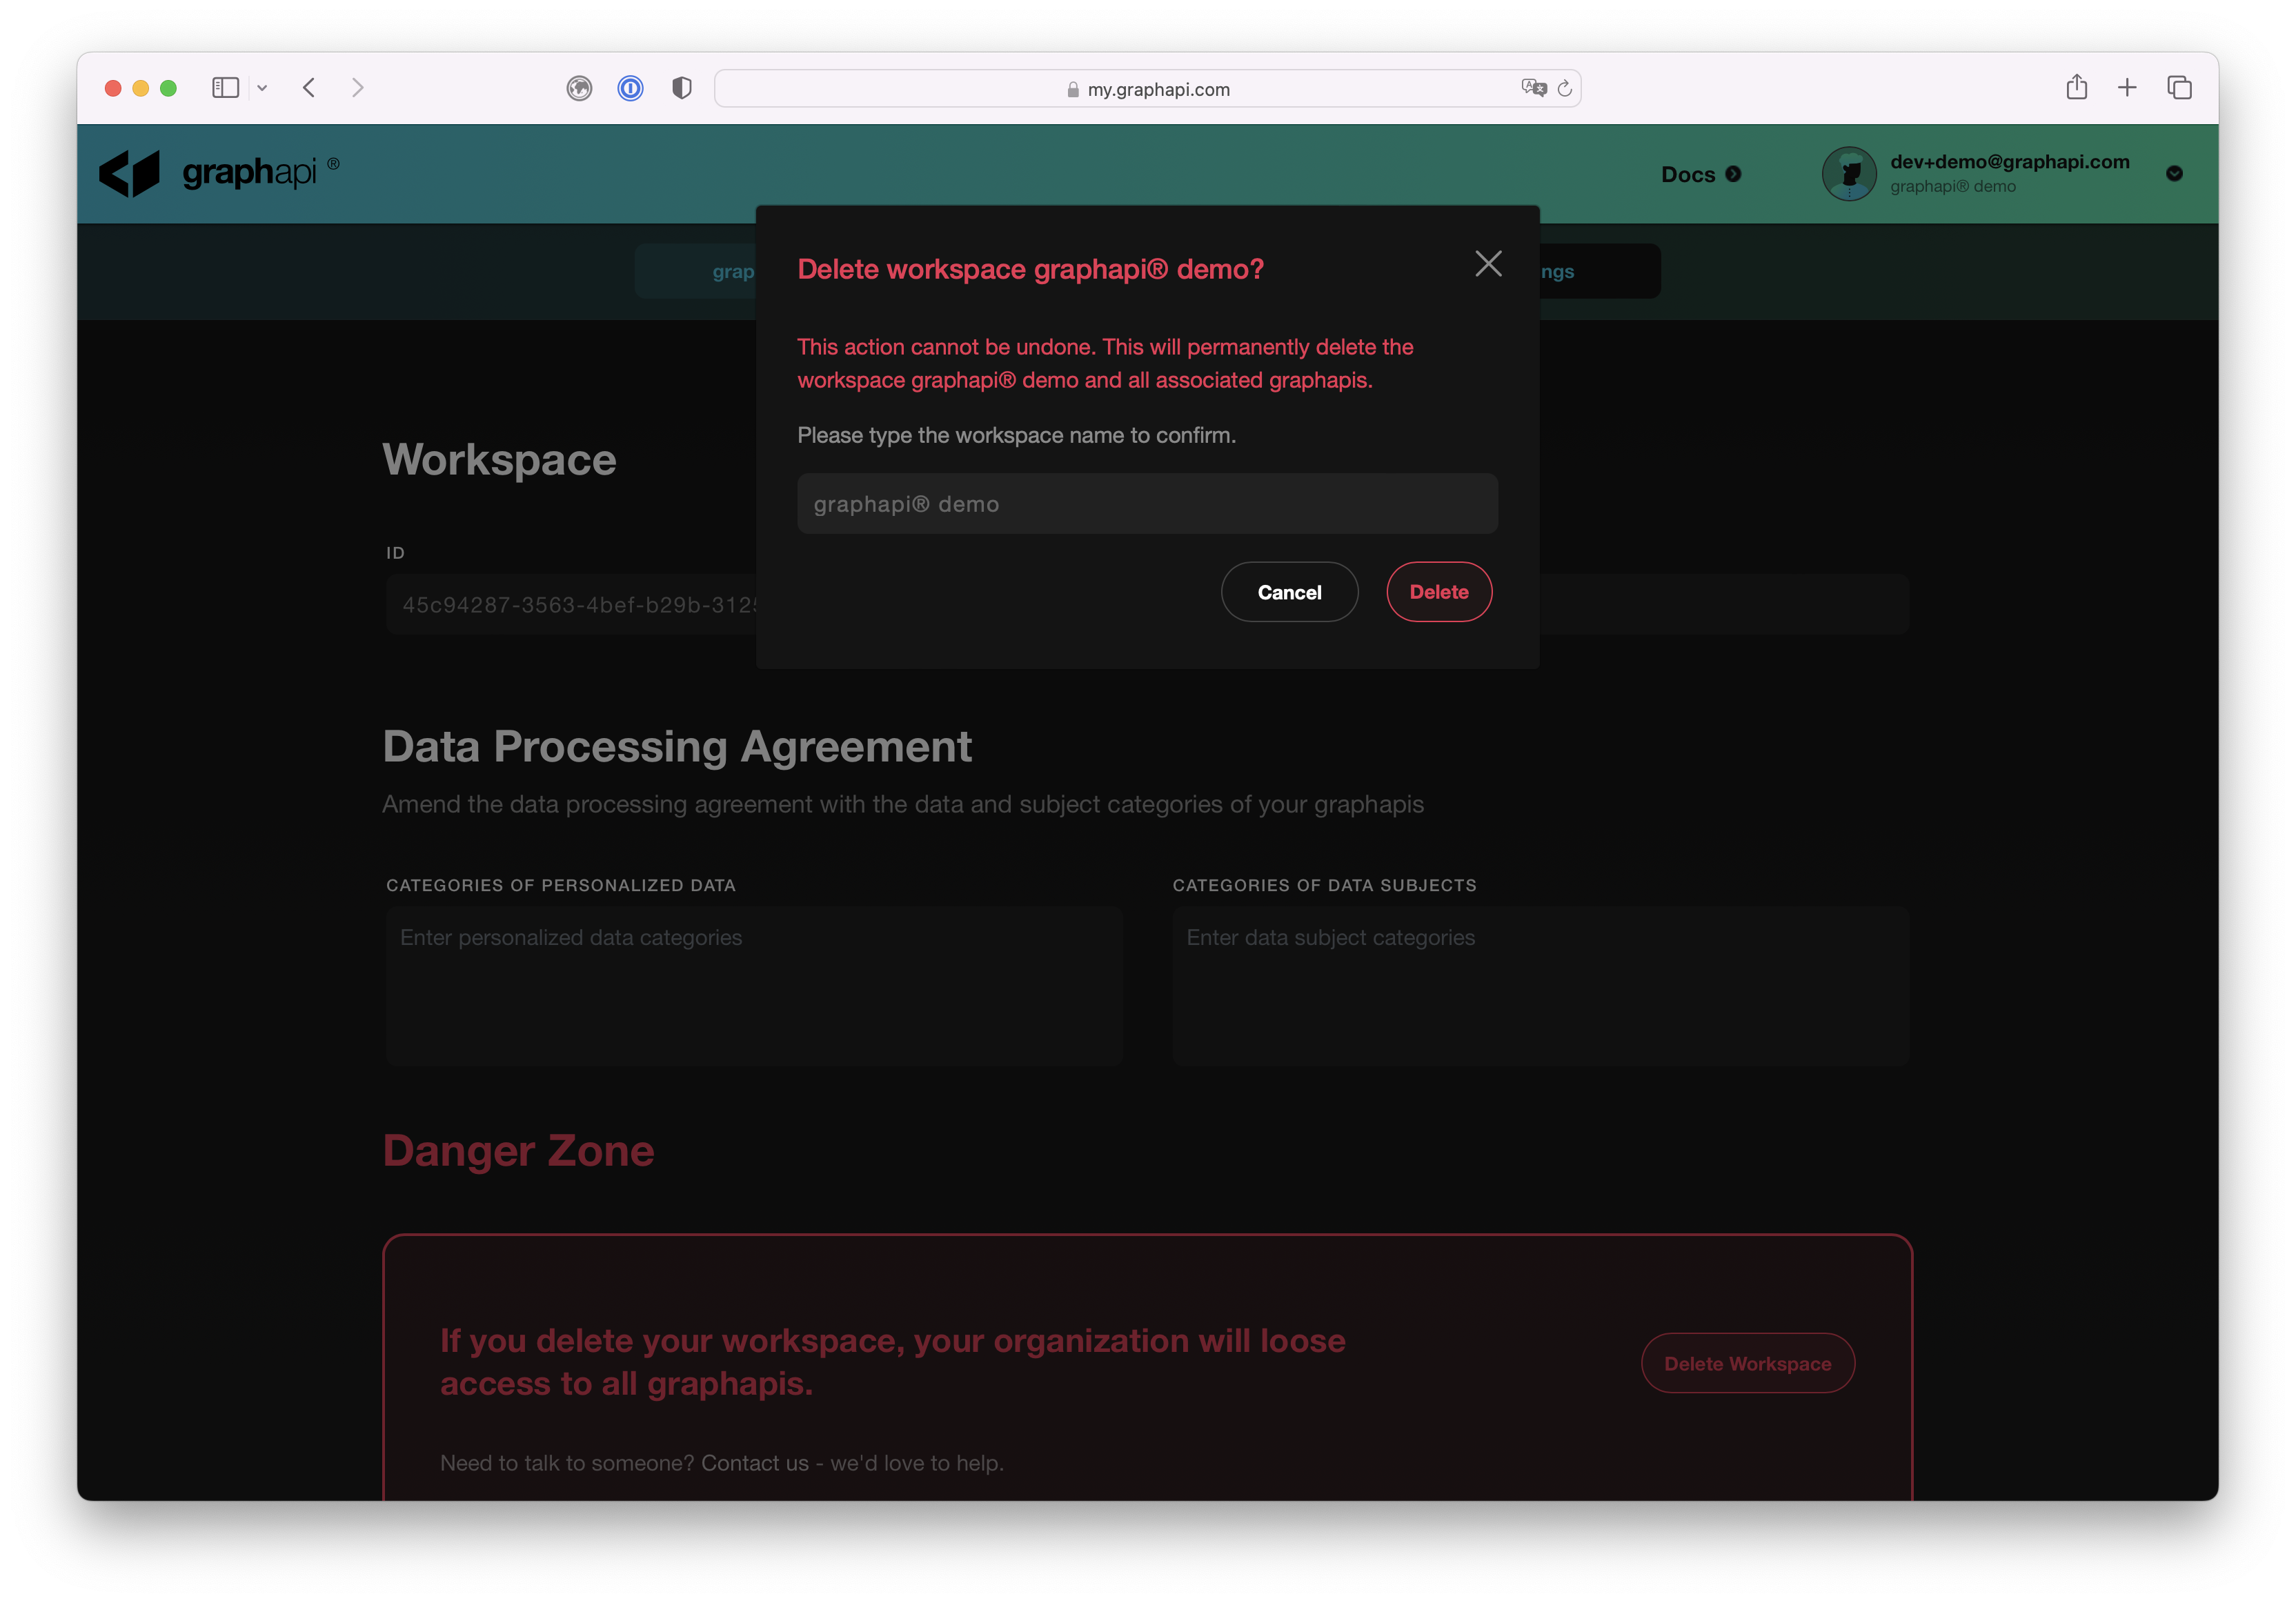Open the 1Password extension icon
The image size is (2296, 1603).
(630, 89)
